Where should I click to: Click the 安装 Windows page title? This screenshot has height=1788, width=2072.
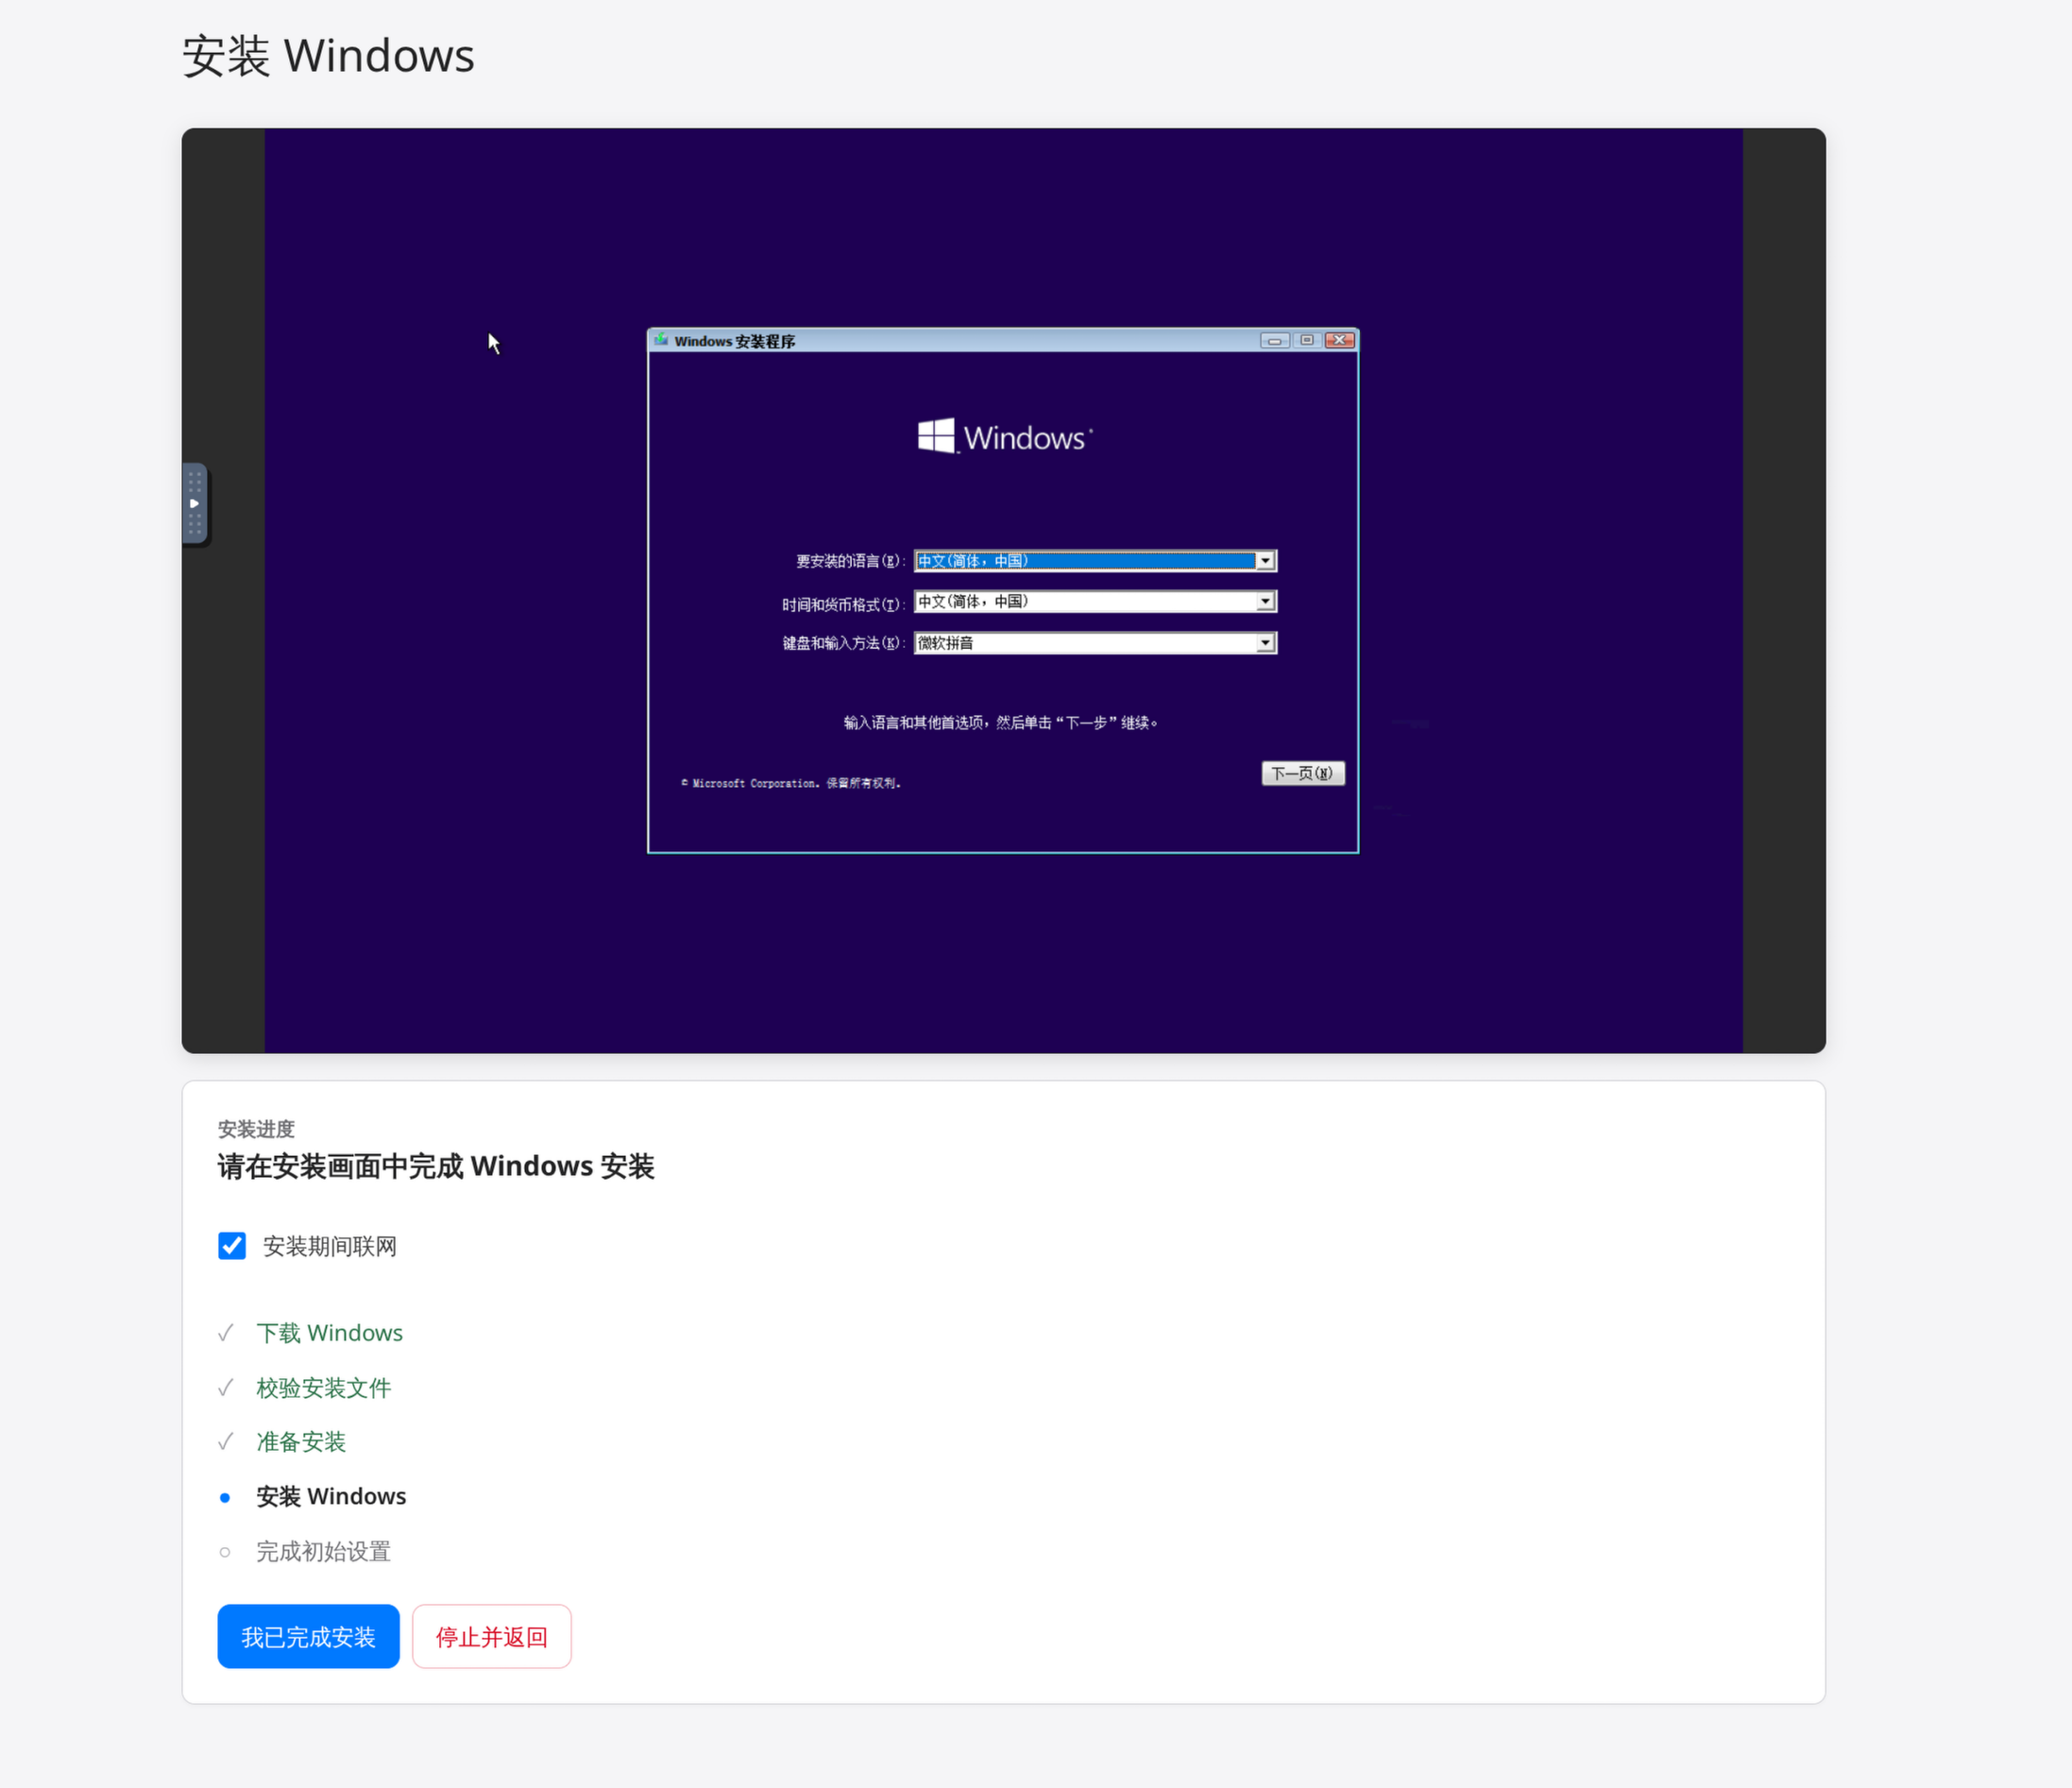[328, 55]
